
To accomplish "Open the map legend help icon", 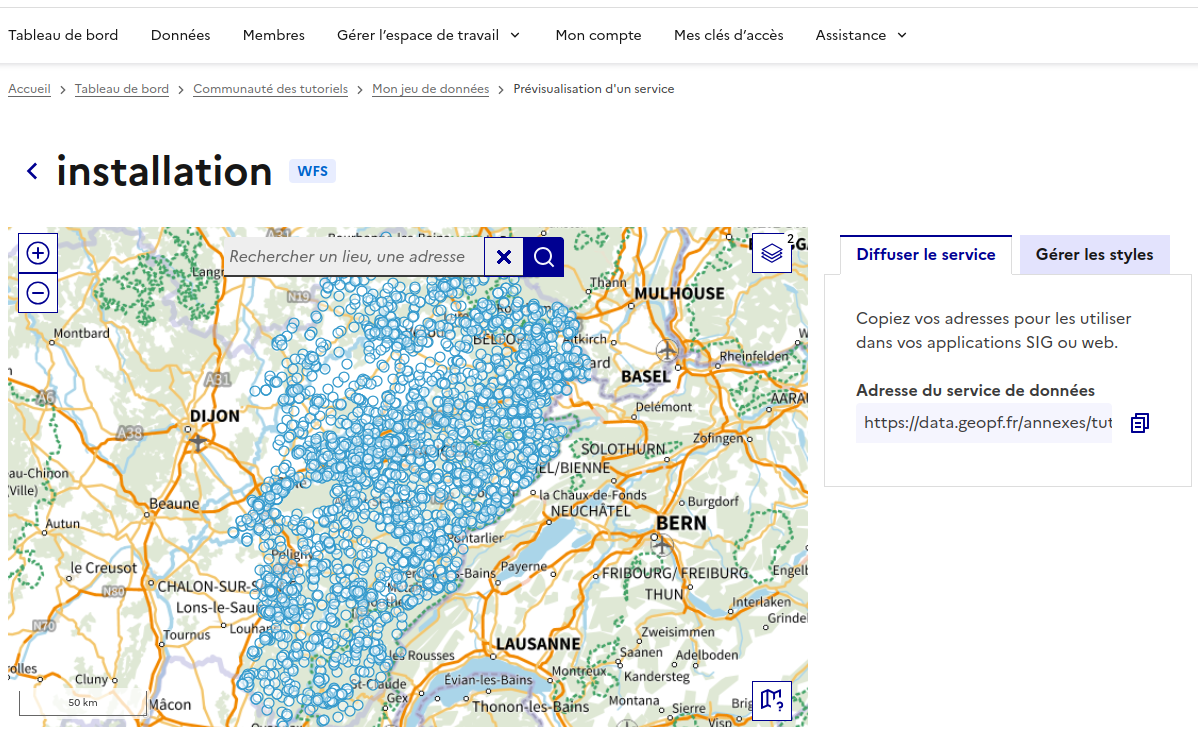I will pyautogui.click(x=772, y=700).
